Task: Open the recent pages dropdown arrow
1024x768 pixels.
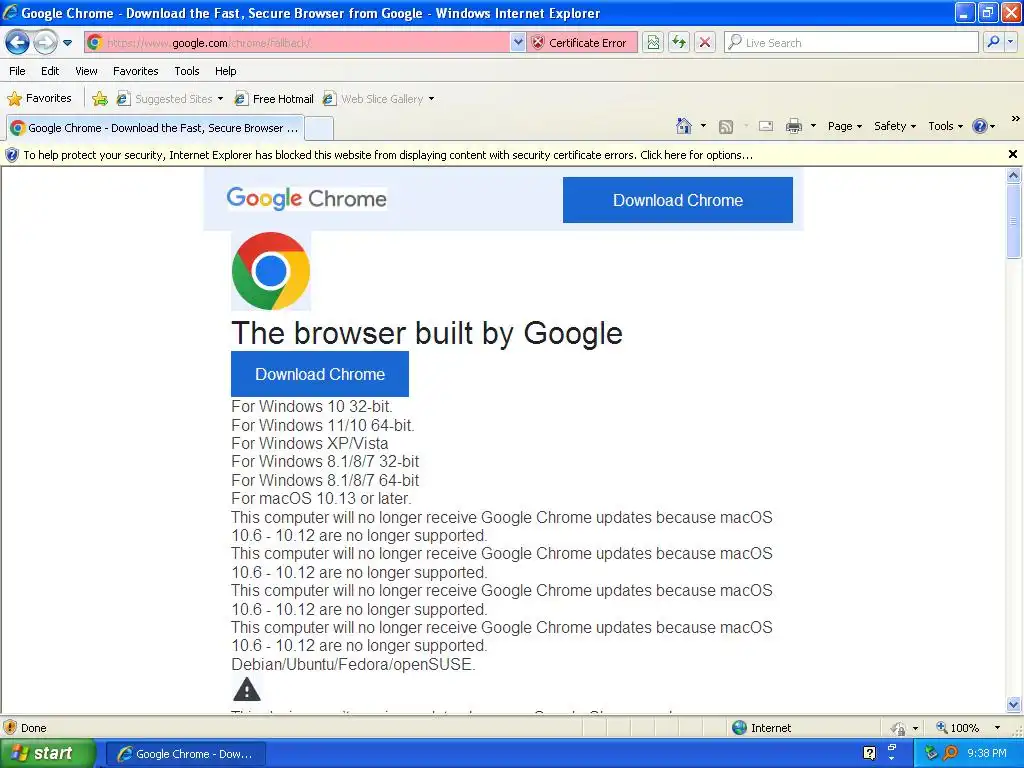Action: [67, 43]
